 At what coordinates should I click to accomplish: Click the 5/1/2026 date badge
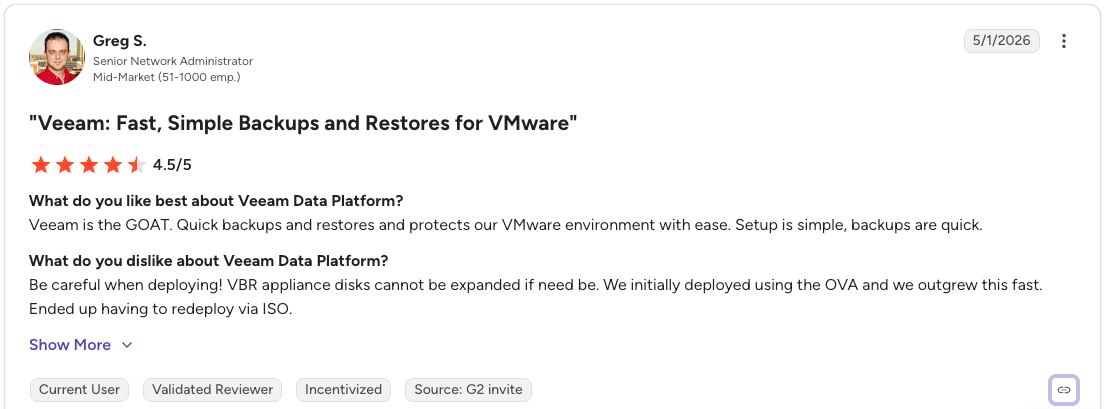tap(1001, 41)
